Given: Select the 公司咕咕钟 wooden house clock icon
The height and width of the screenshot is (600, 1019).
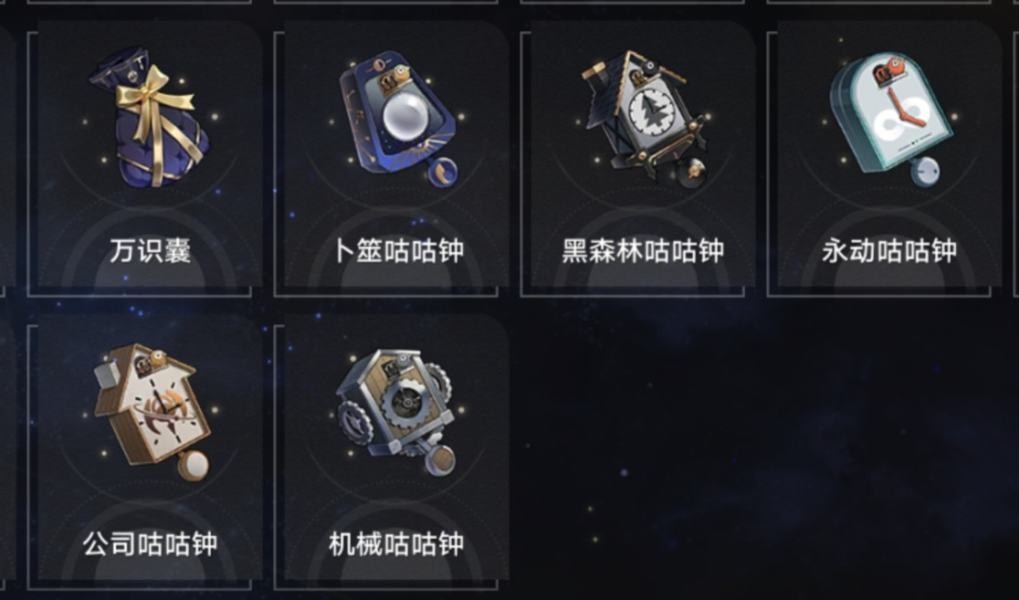Looking at the screenshot, I should pyautogui.click(x=152, y=412).
